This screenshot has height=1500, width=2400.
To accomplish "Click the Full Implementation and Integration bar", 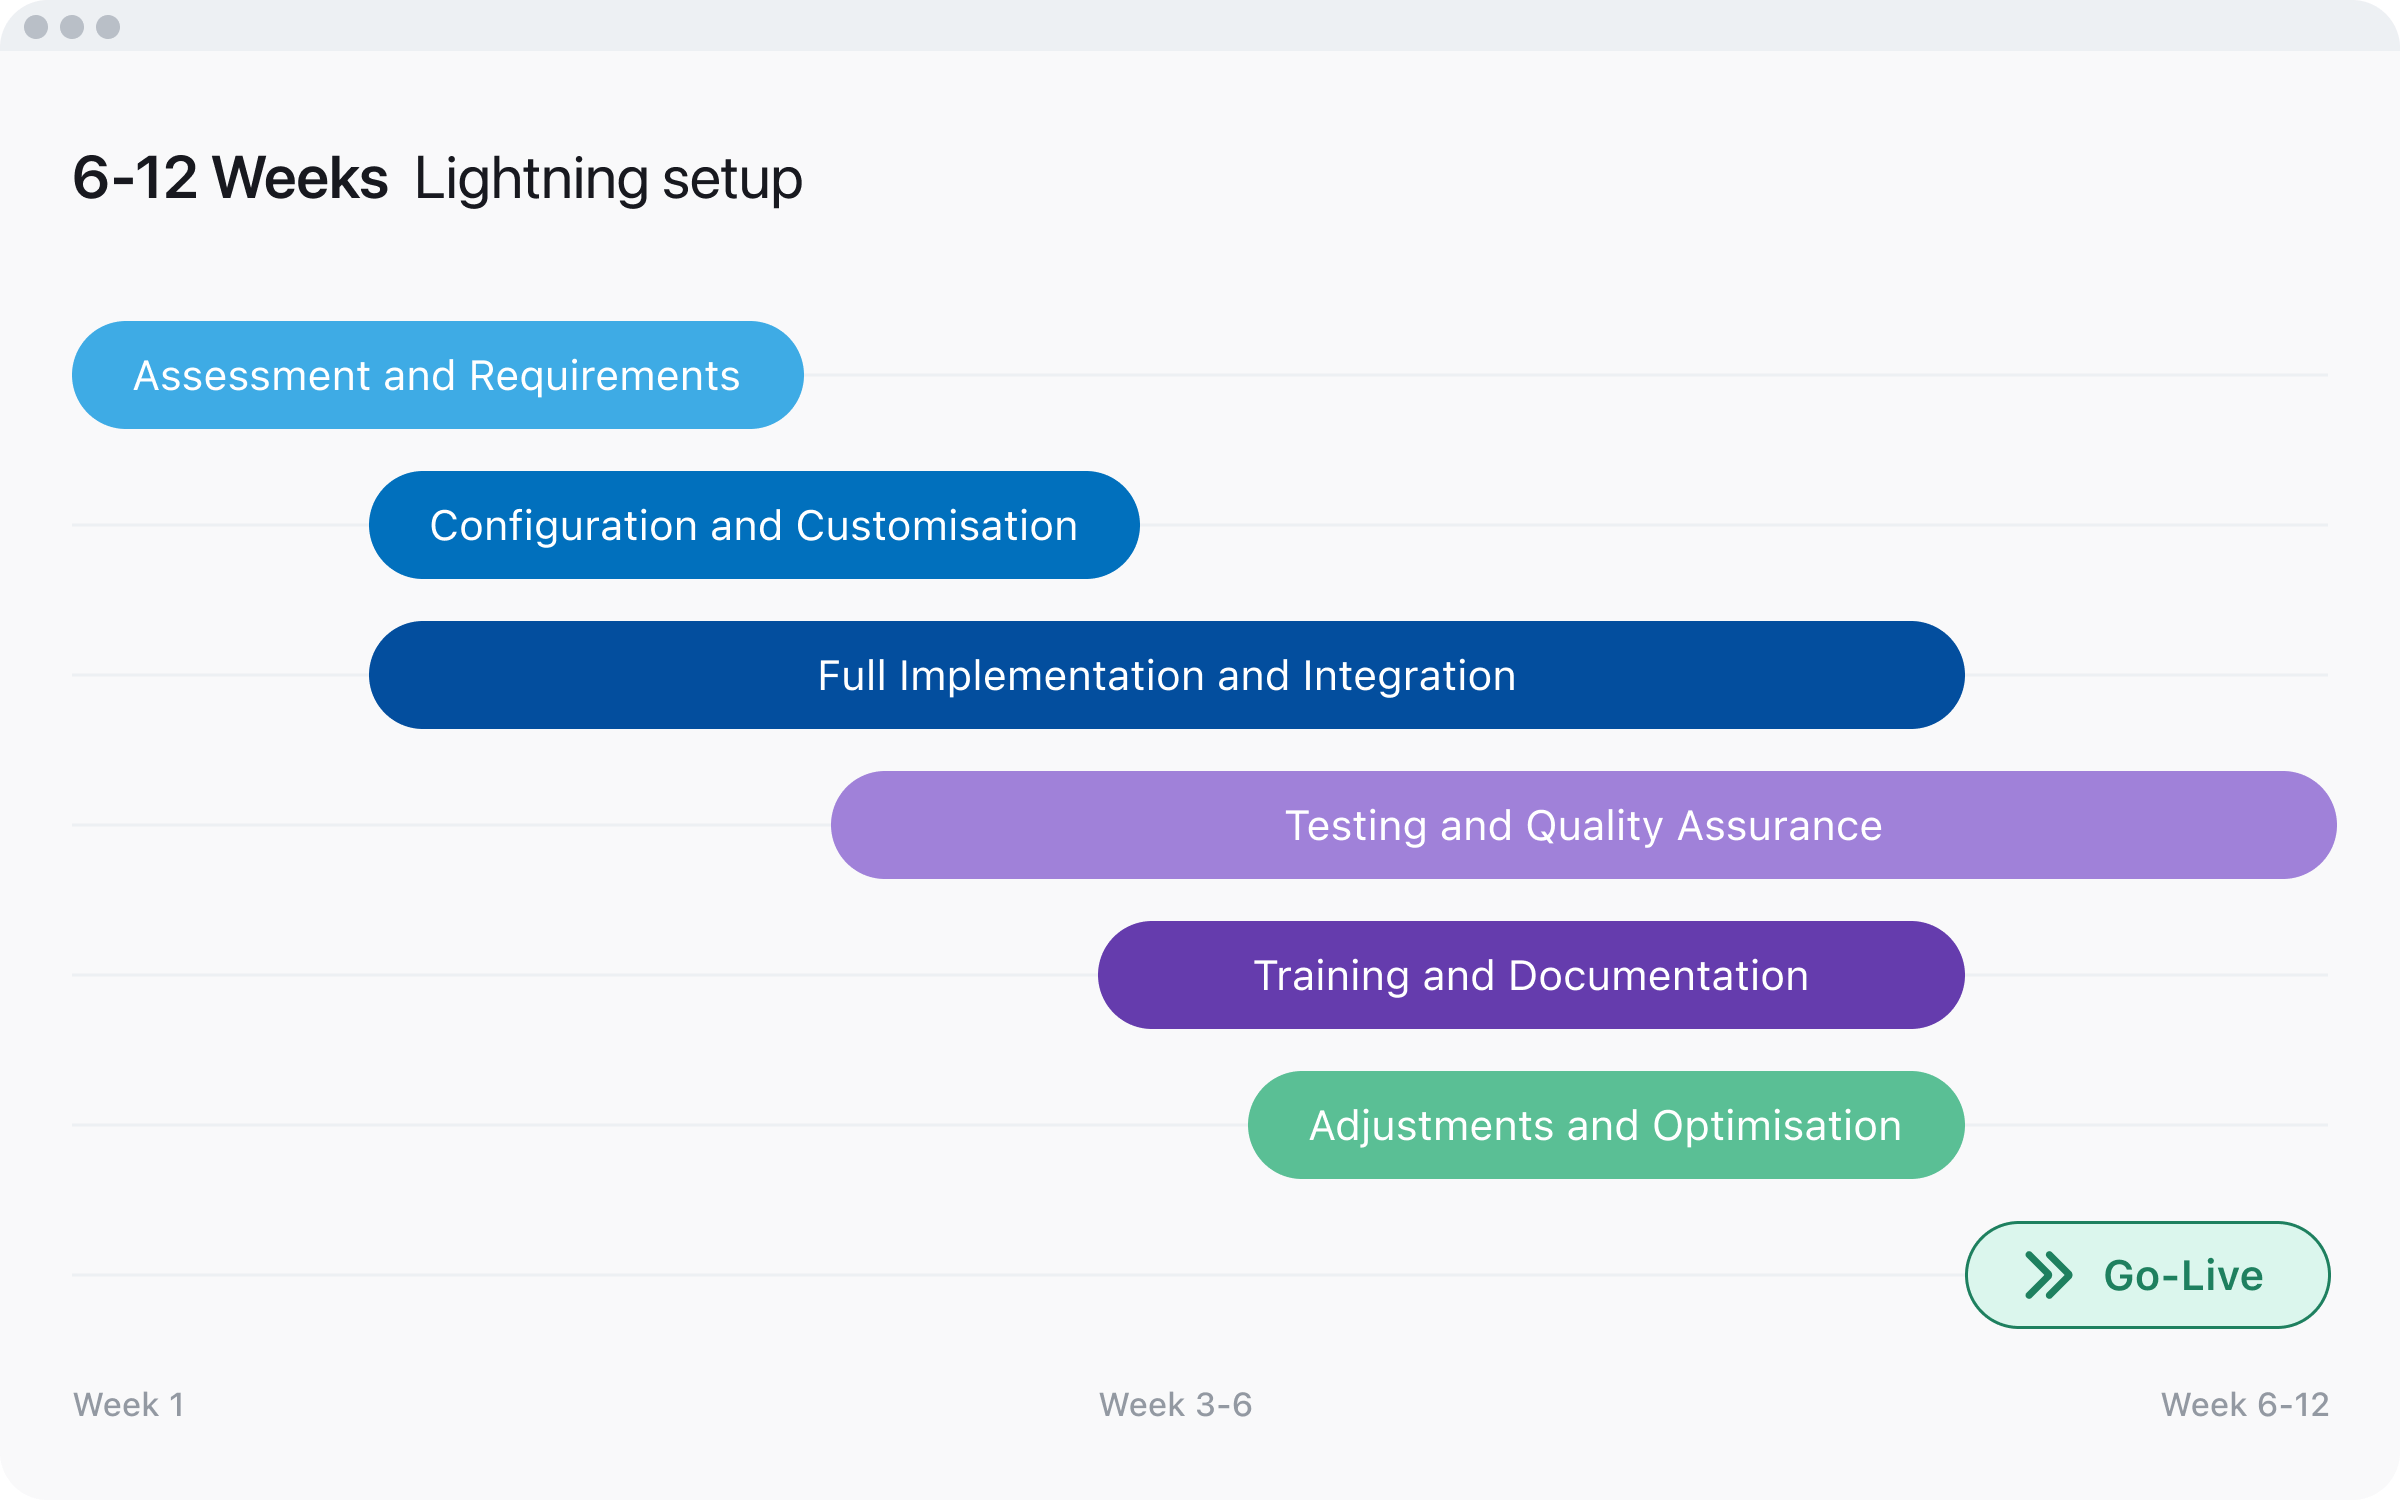I will [1166, 675].
